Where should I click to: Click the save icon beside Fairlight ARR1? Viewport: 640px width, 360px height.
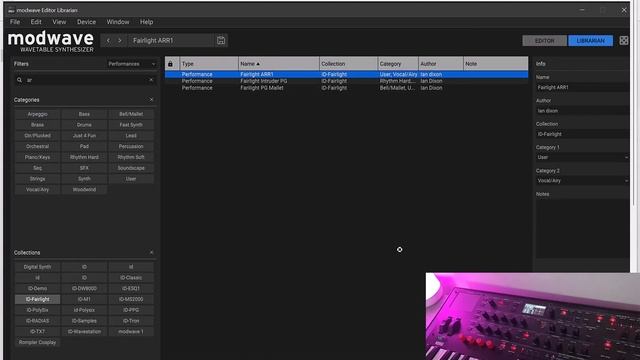tap(221, 40)
